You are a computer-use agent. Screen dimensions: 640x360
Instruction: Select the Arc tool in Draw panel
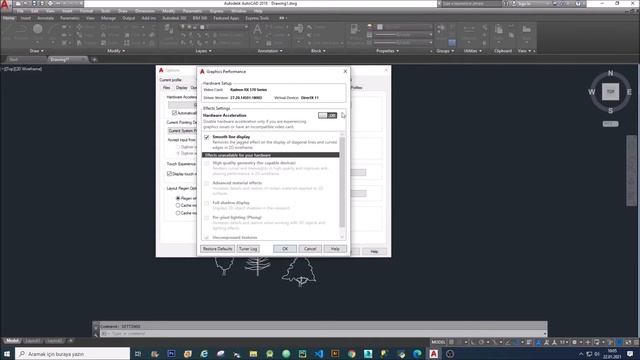pos(53,29)
